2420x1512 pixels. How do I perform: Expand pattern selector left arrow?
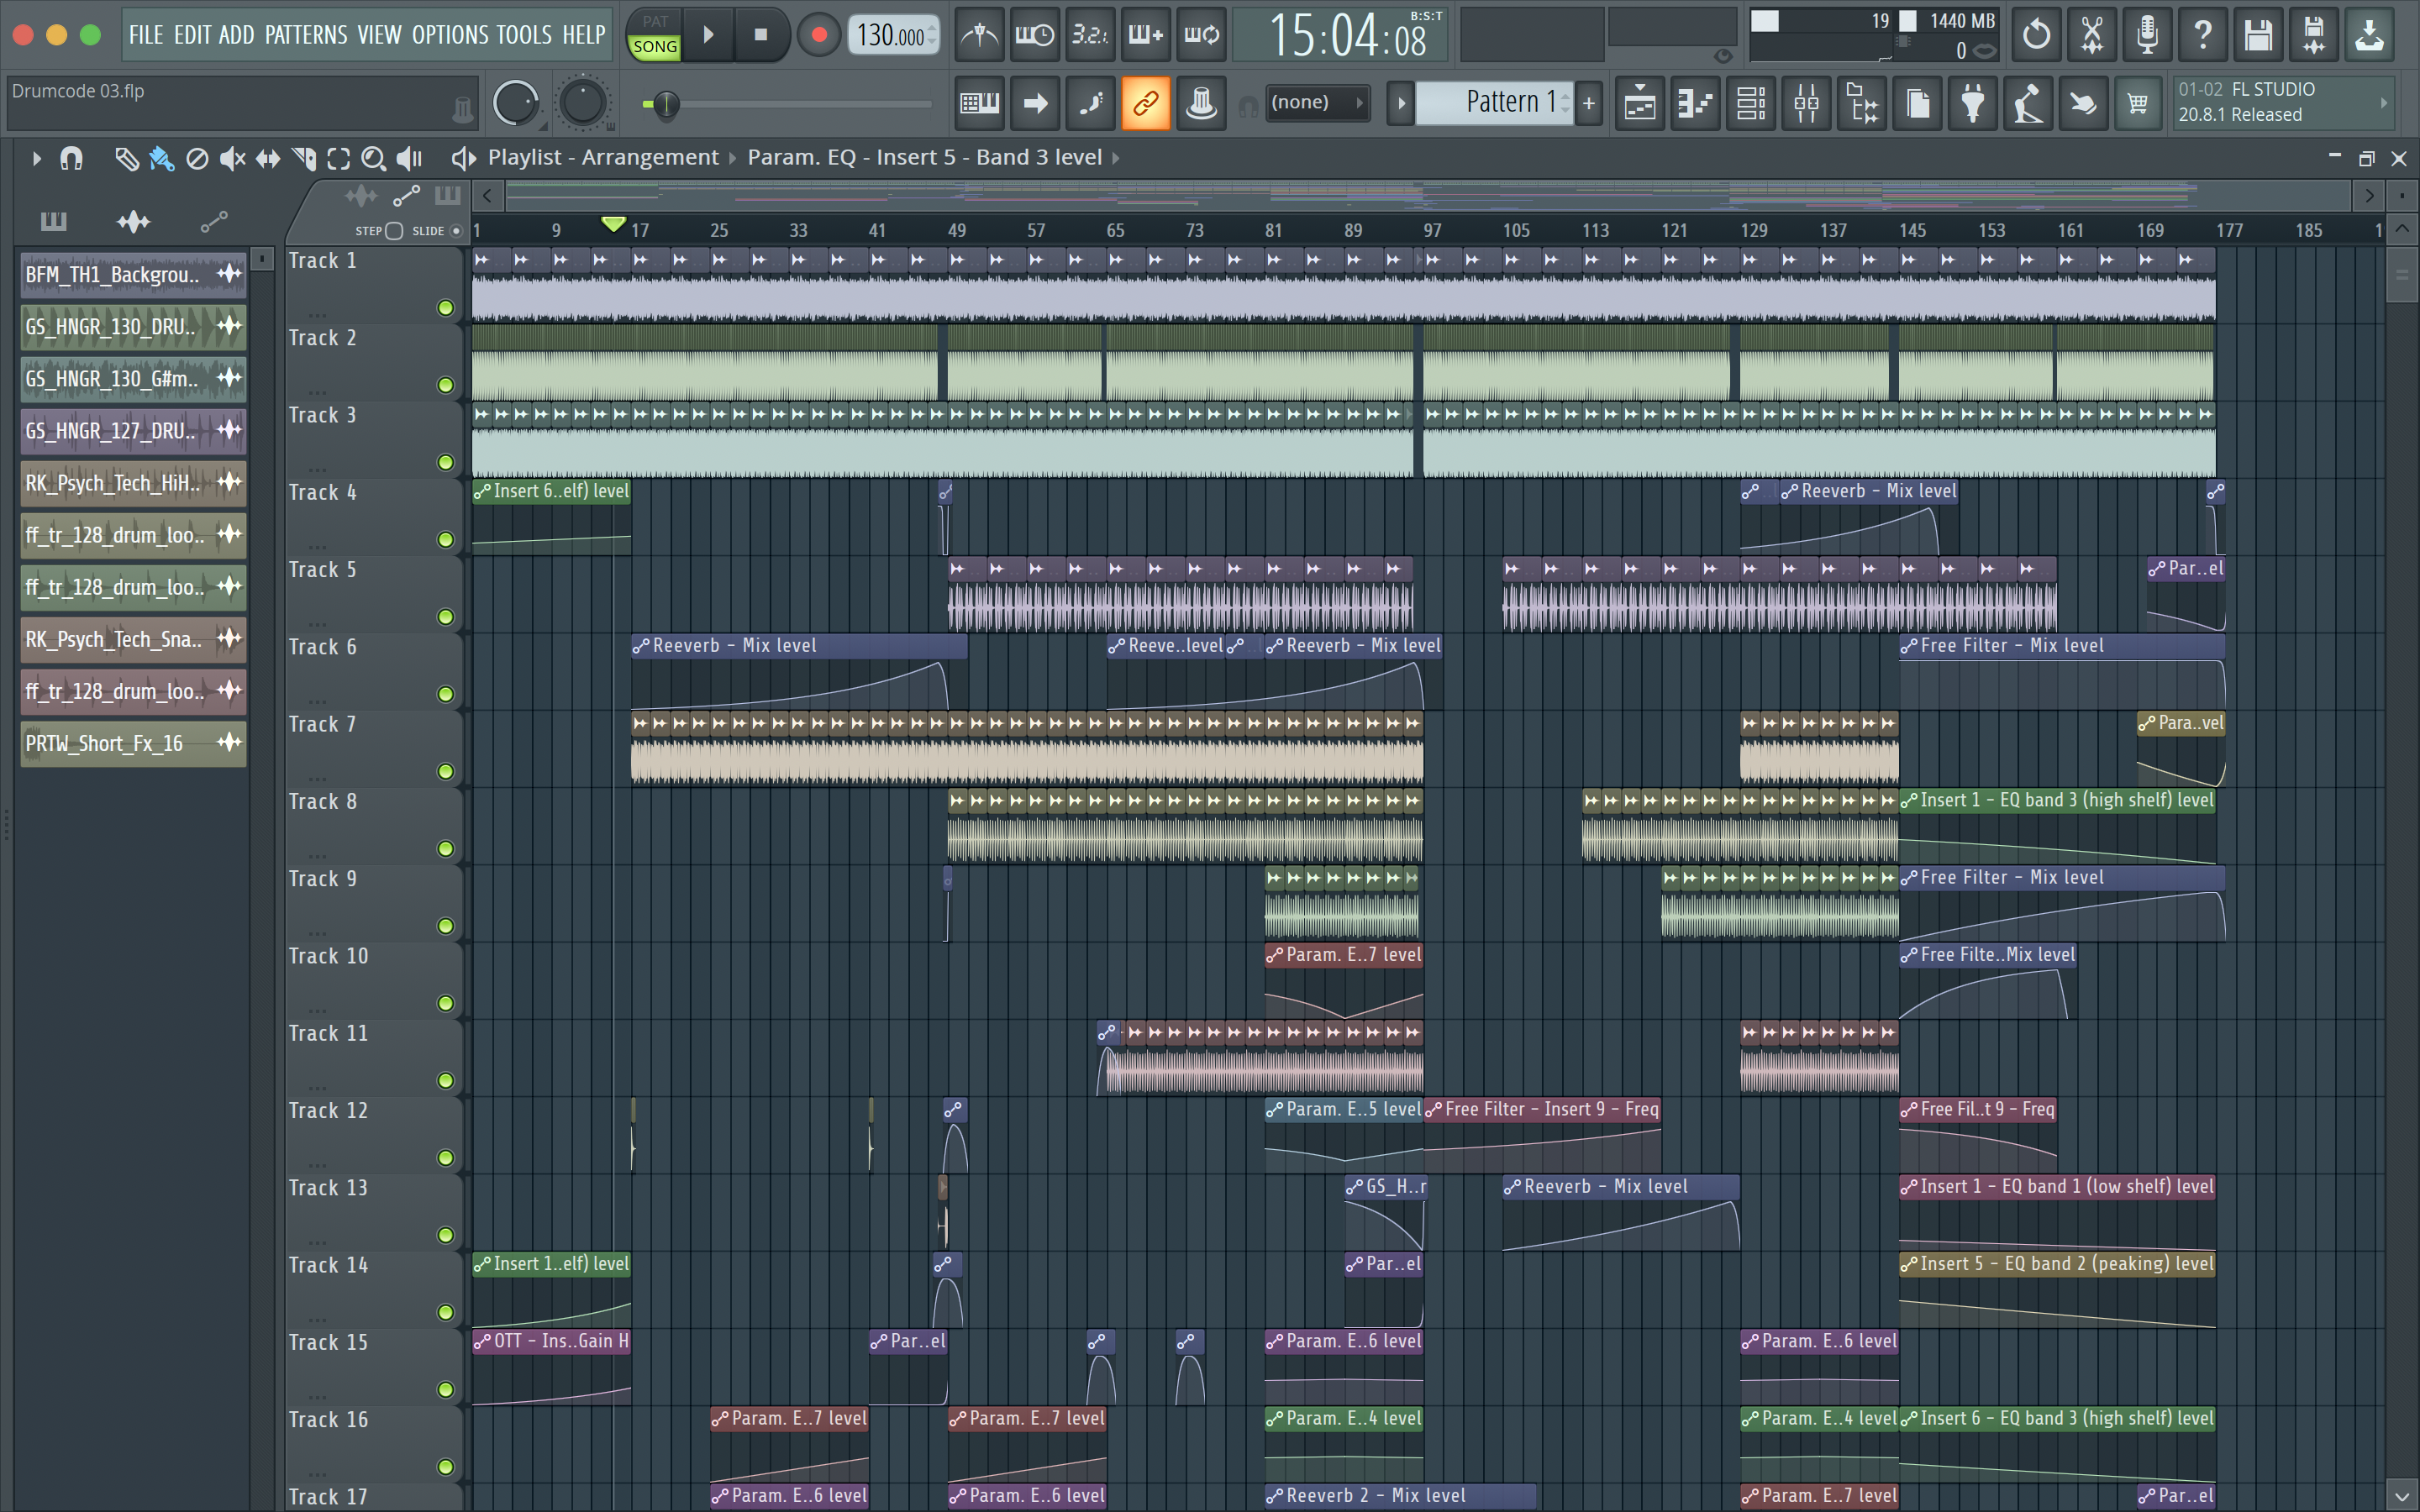pyautogui.click(x=1400, y=103)
